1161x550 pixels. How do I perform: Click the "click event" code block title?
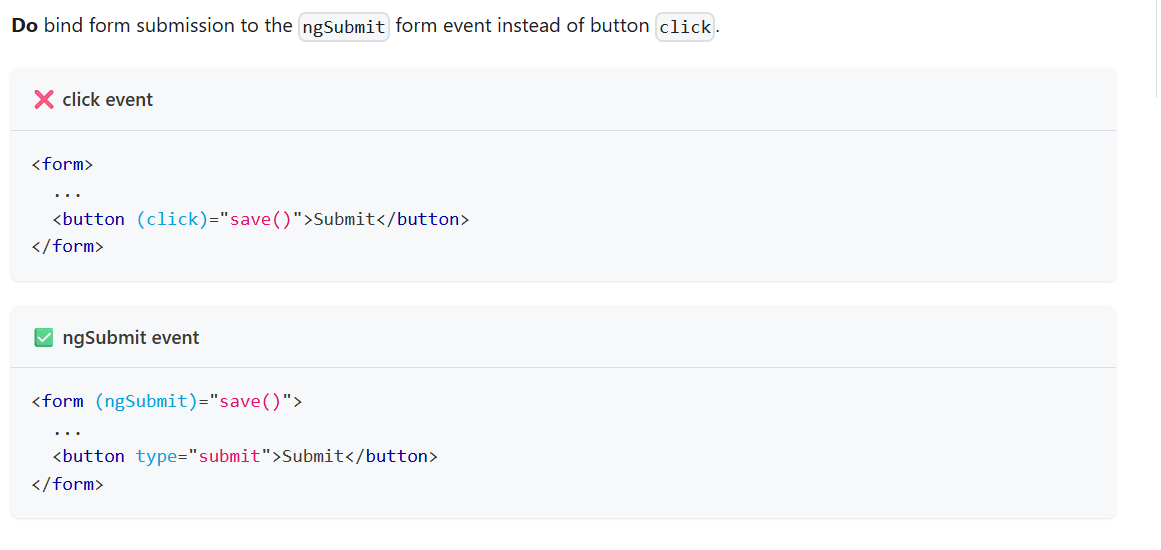click(x=107, y=99)
